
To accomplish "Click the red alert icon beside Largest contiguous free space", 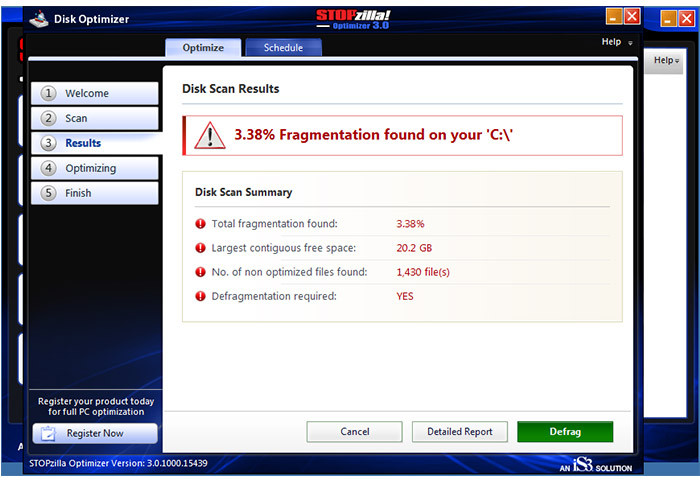I will point(200,248).
